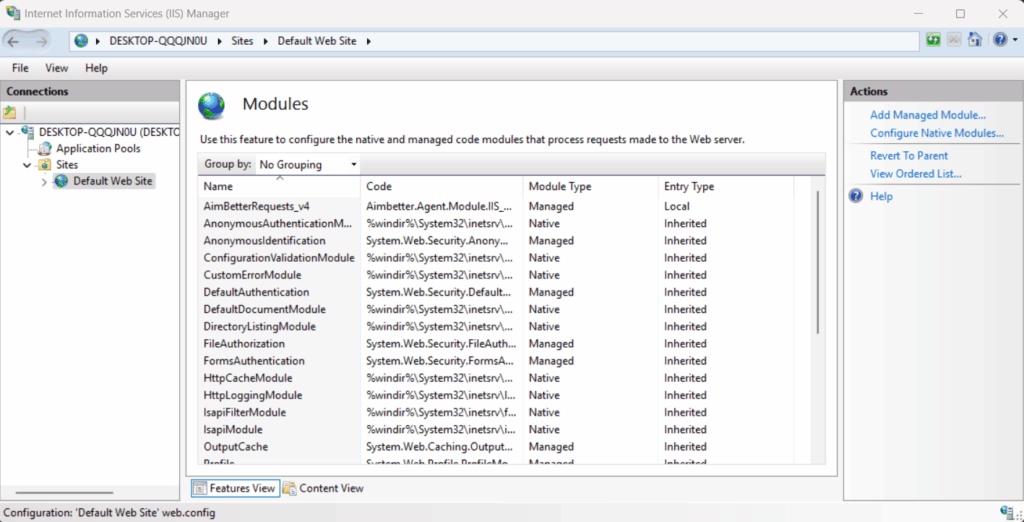Screen dimensions: 1024x522
Task: Open the View menu
Action: 57,68
